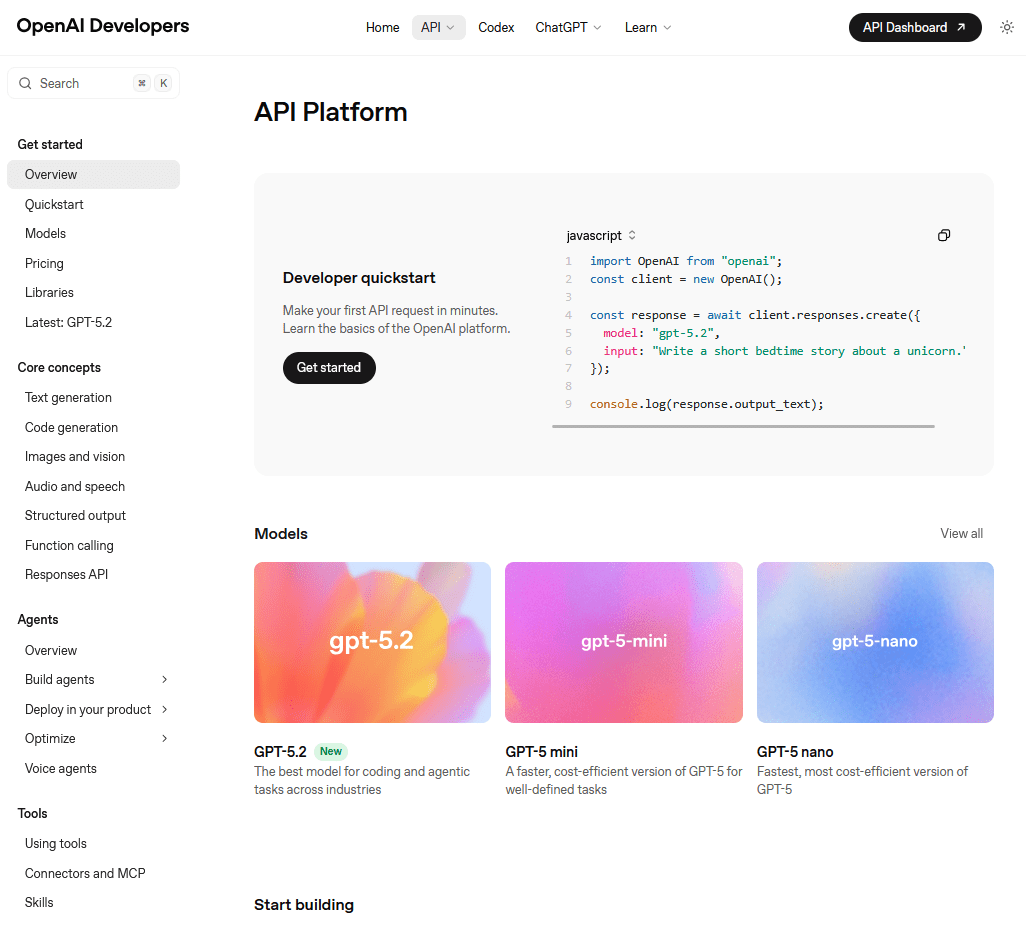Screen dimensions: 1026x927
Task: Open the gpt-5-nano model card image
Action: click(875, 642)
